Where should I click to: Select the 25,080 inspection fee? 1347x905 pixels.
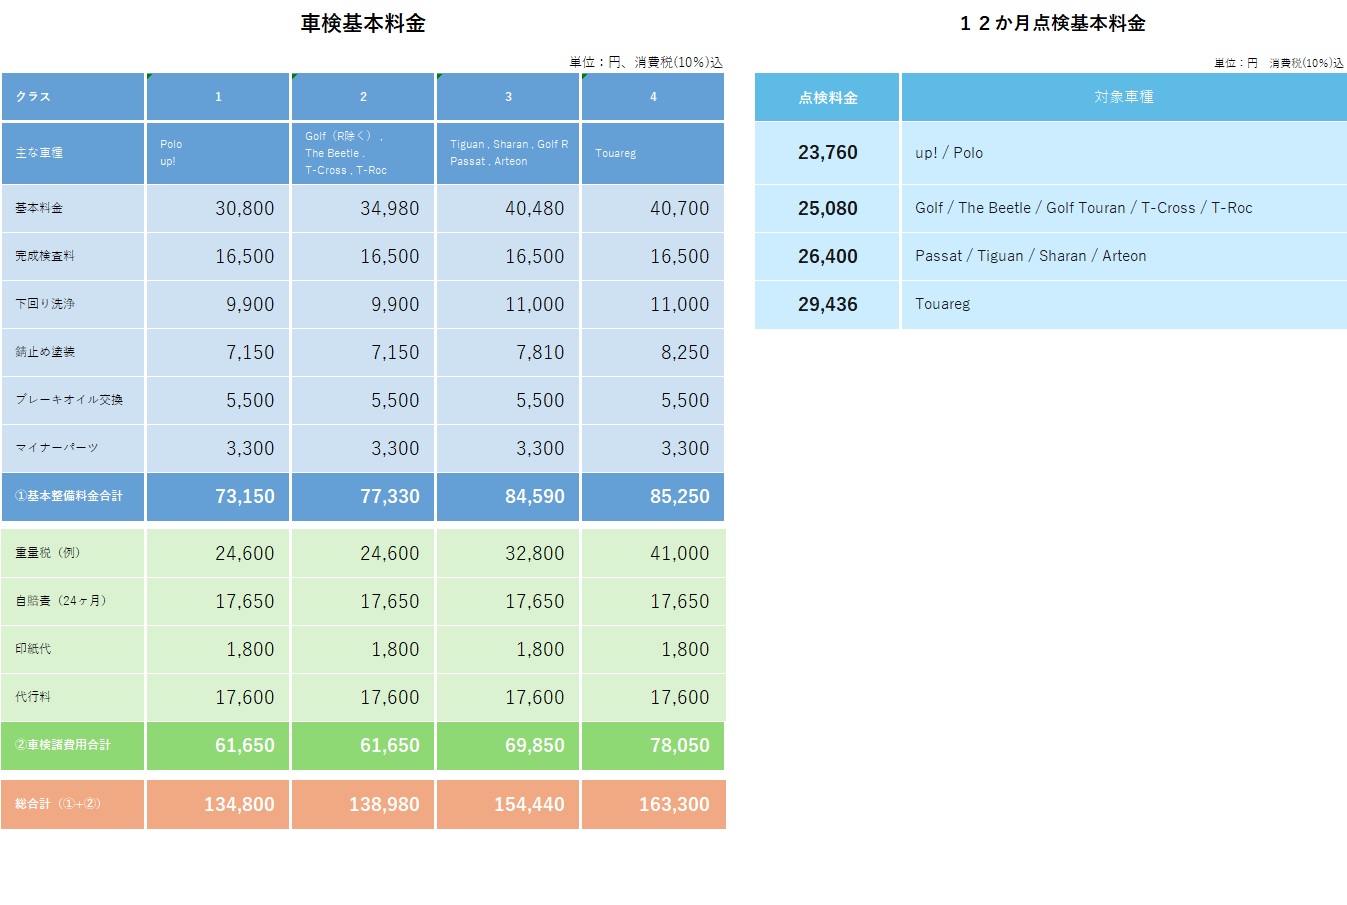click(x=827, y=208)
